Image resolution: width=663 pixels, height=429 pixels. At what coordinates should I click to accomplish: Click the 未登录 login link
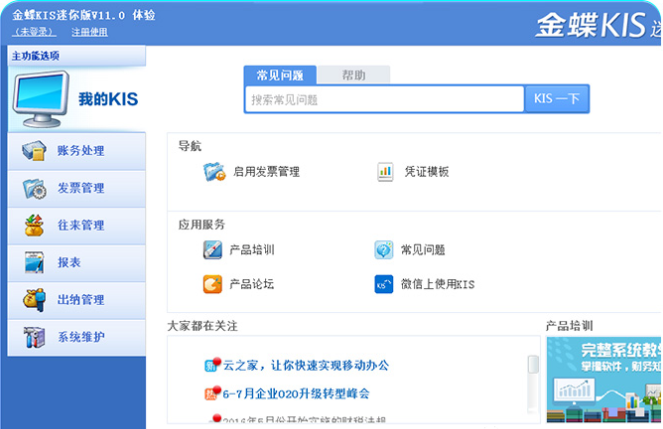34,32
